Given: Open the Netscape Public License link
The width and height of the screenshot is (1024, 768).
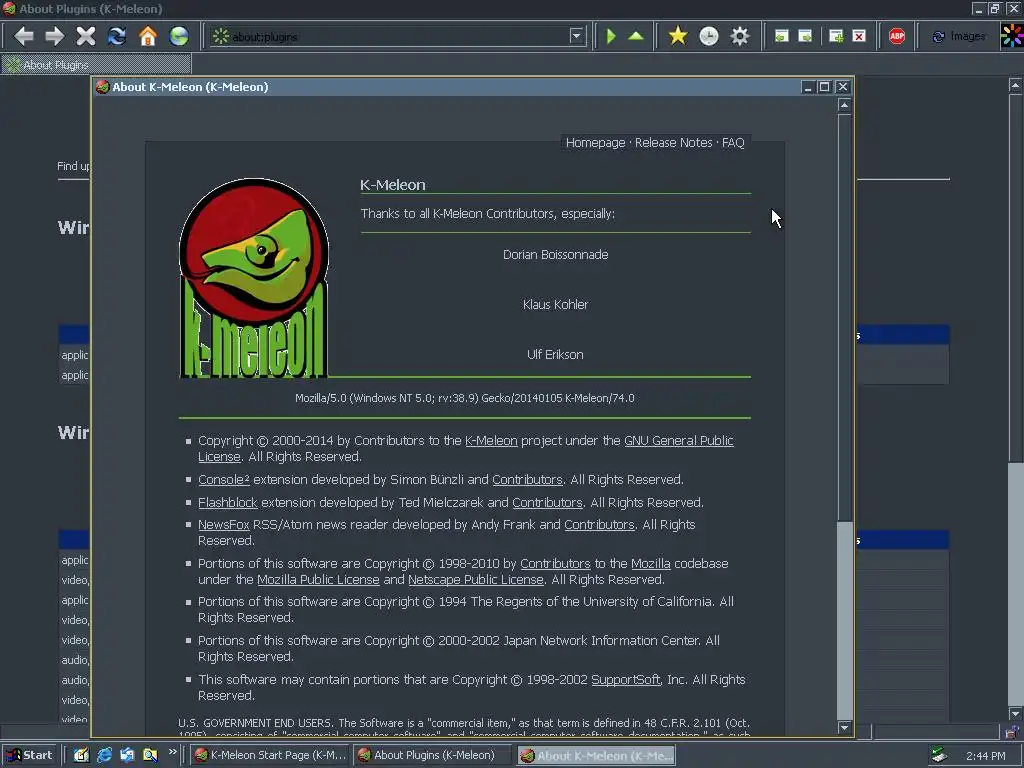Looking at the screenshot, I should point(475,579).
